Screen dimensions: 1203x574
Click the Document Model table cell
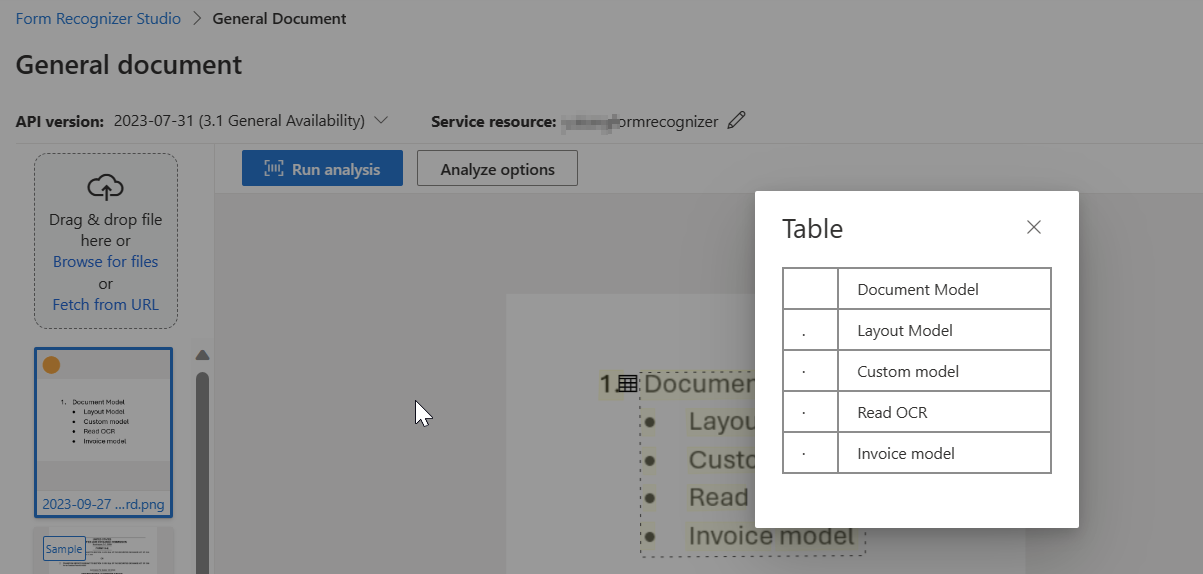click(944, 289)
